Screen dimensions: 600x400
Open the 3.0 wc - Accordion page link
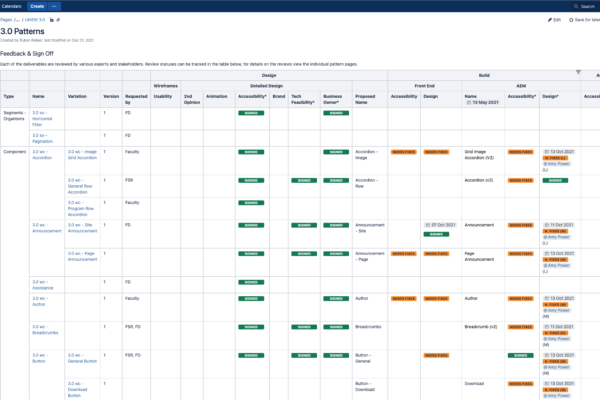(42, 155)
